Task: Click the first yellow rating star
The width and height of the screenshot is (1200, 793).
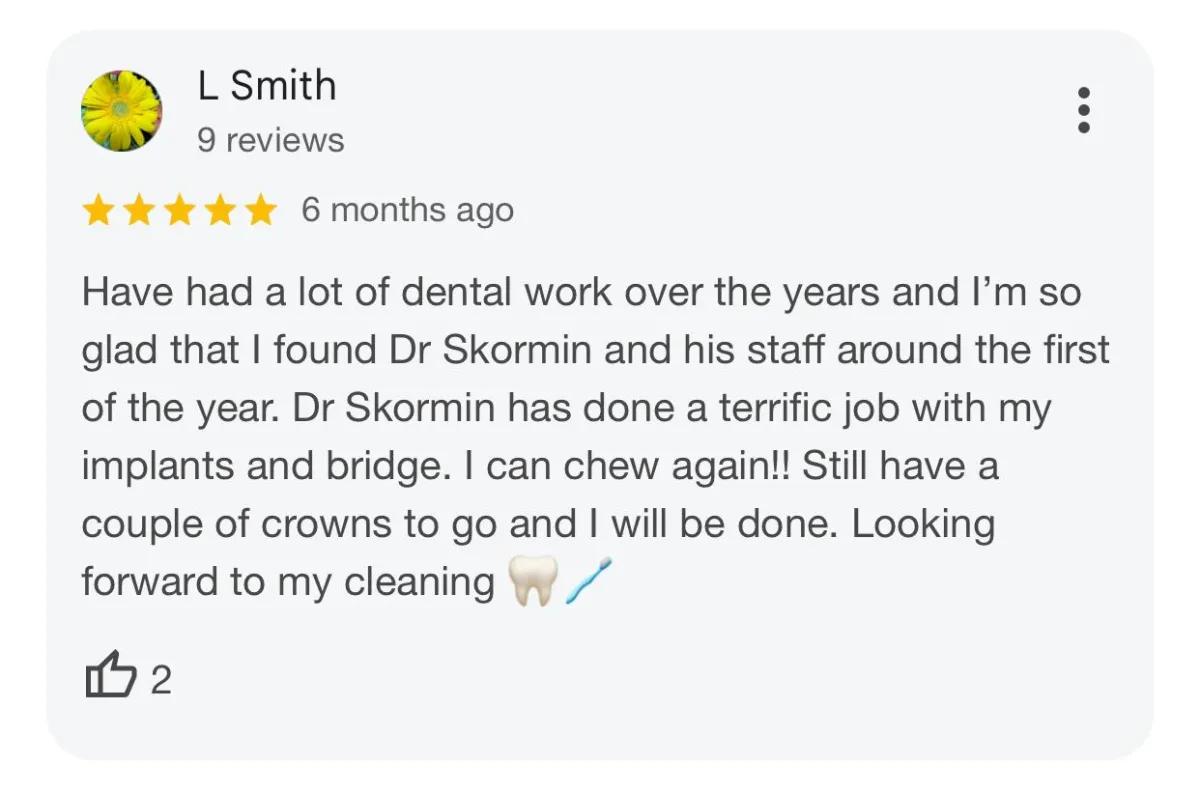Action: 98,210
